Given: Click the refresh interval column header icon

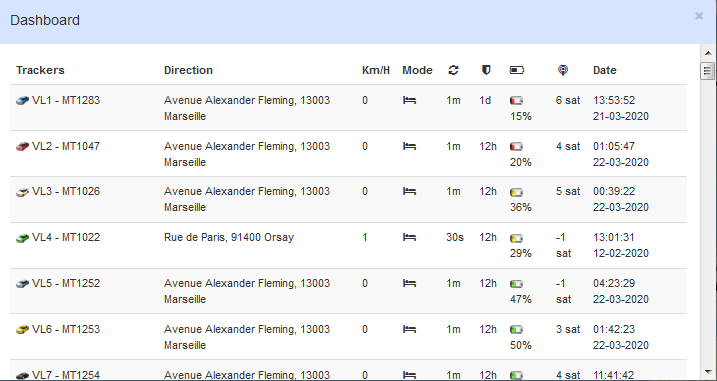Looking at the screenshot, I should click(x=453, y=70).
